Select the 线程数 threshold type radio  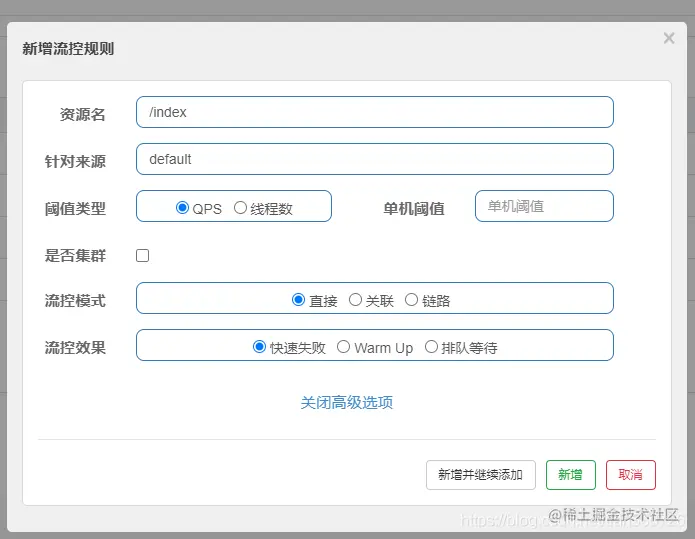pyautogui.click(x=240, y=207)
